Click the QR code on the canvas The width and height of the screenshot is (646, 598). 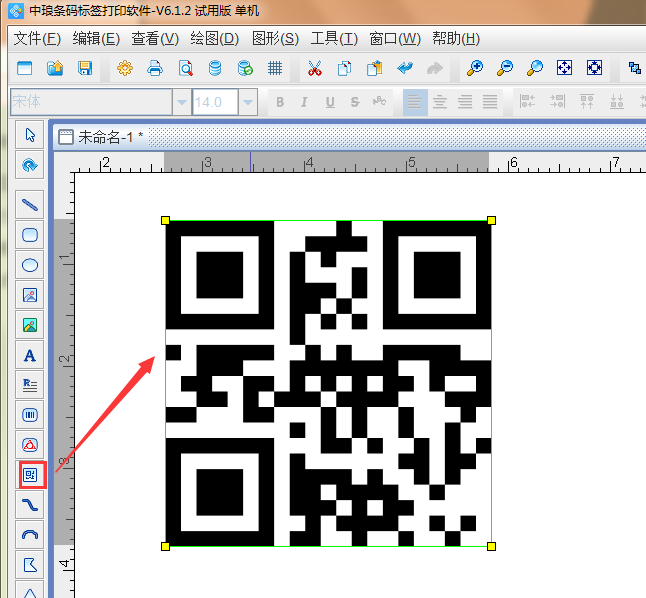tap(328, 383)
